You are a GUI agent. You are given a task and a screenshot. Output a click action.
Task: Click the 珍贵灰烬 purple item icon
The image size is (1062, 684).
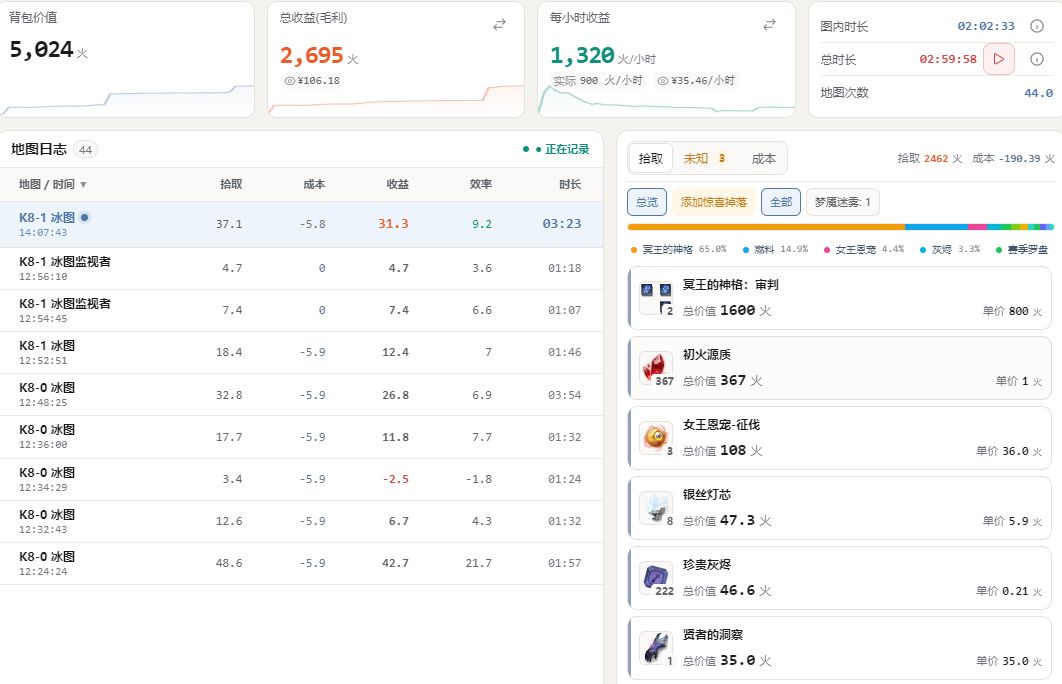coord(656,578)
